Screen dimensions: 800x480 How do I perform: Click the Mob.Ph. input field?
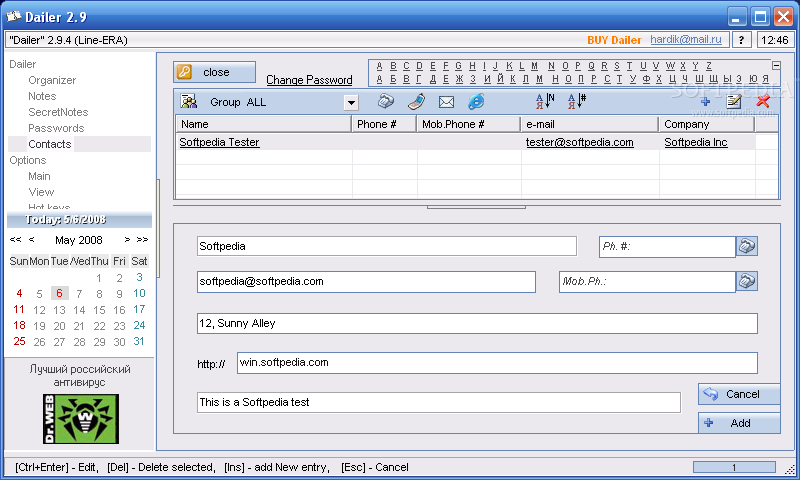[647, 282]
